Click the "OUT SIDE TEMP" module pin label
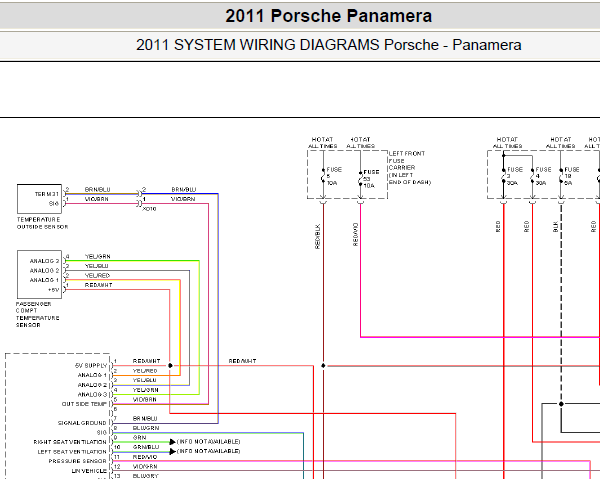This screenshot has width=600, height=479. click(84, 404)
